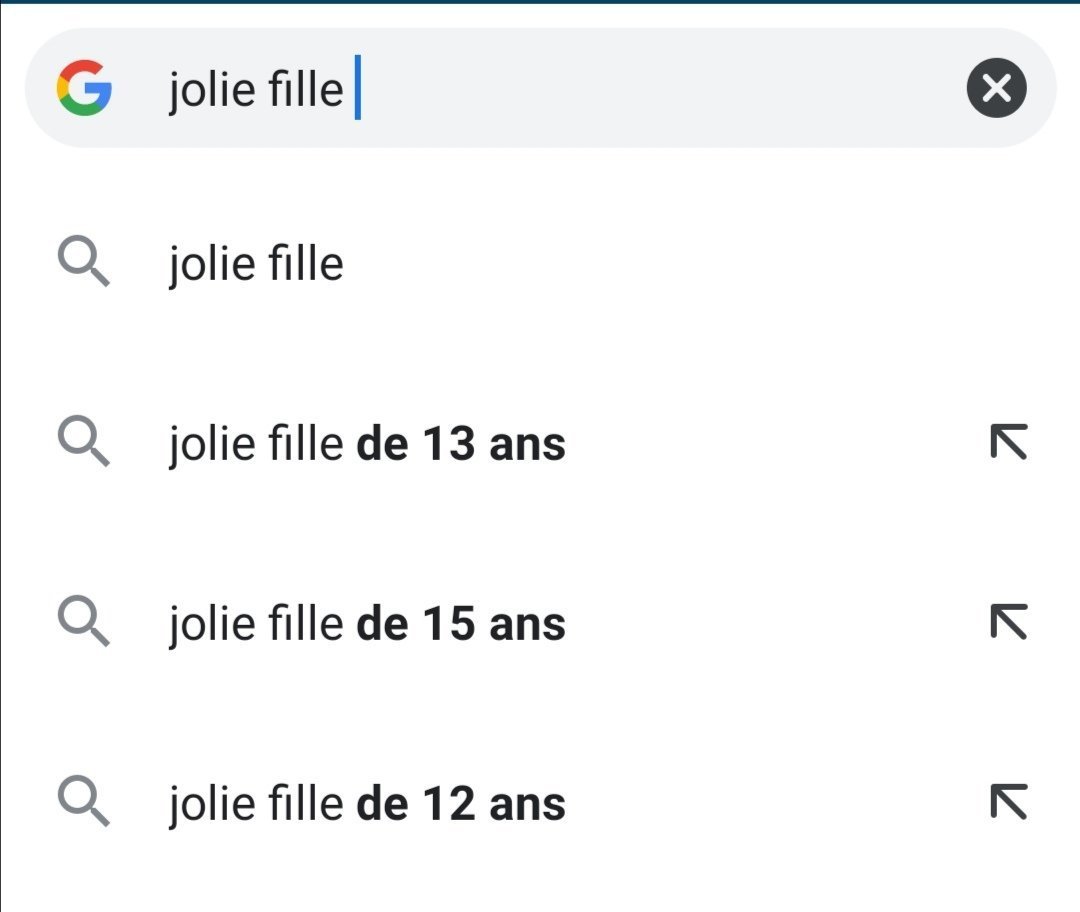Place cursor on word 'fille' in search box

point(305,89)
